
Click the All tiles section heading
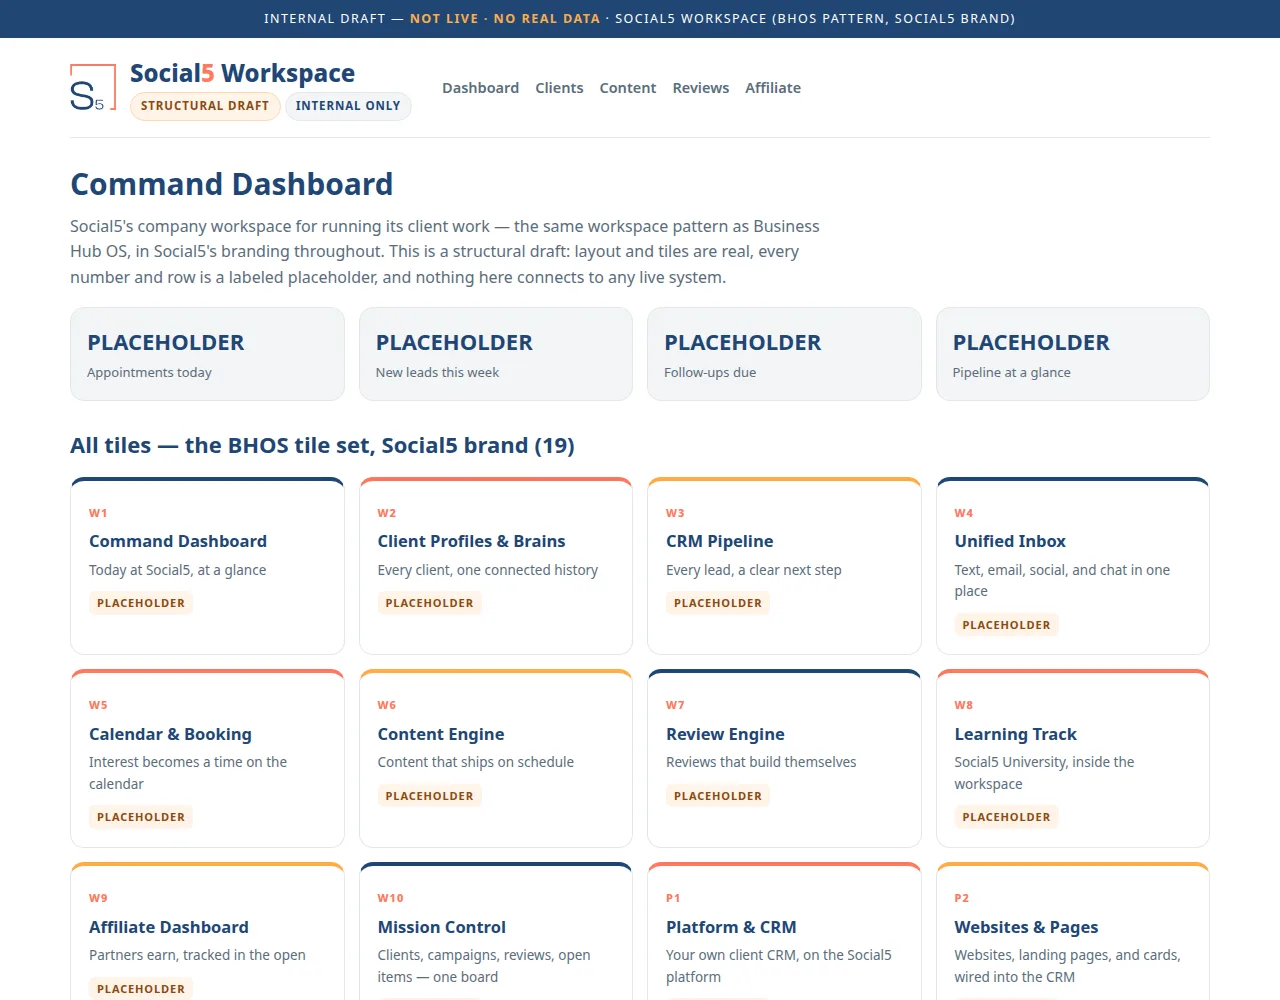point(322,446)
